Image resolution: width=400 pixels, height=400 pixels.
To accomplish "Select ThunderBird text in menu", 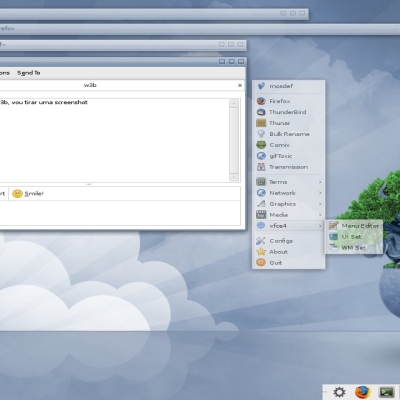I will (287, 112).
